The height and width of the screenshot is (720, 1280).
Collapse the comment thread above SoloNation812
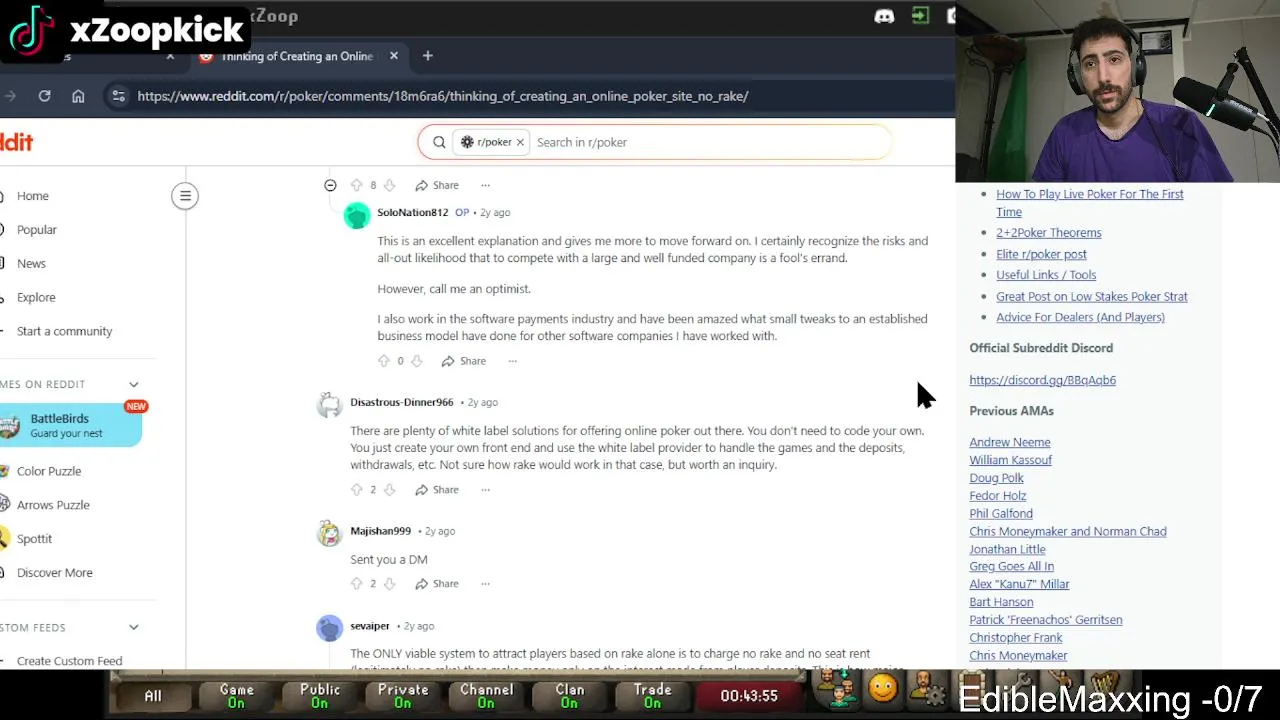[x=330, y=185]
